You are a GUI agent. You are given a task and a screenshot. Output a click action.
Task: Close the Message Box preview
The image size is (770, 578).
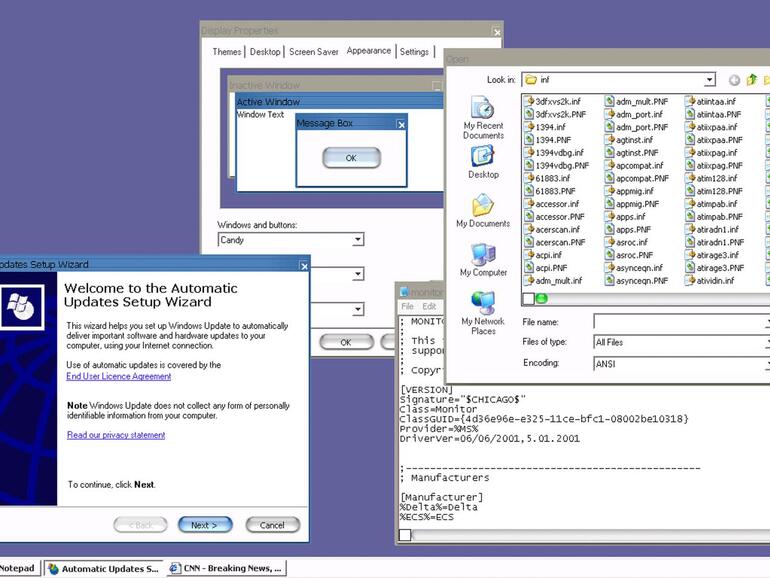[x=401, y=125]
